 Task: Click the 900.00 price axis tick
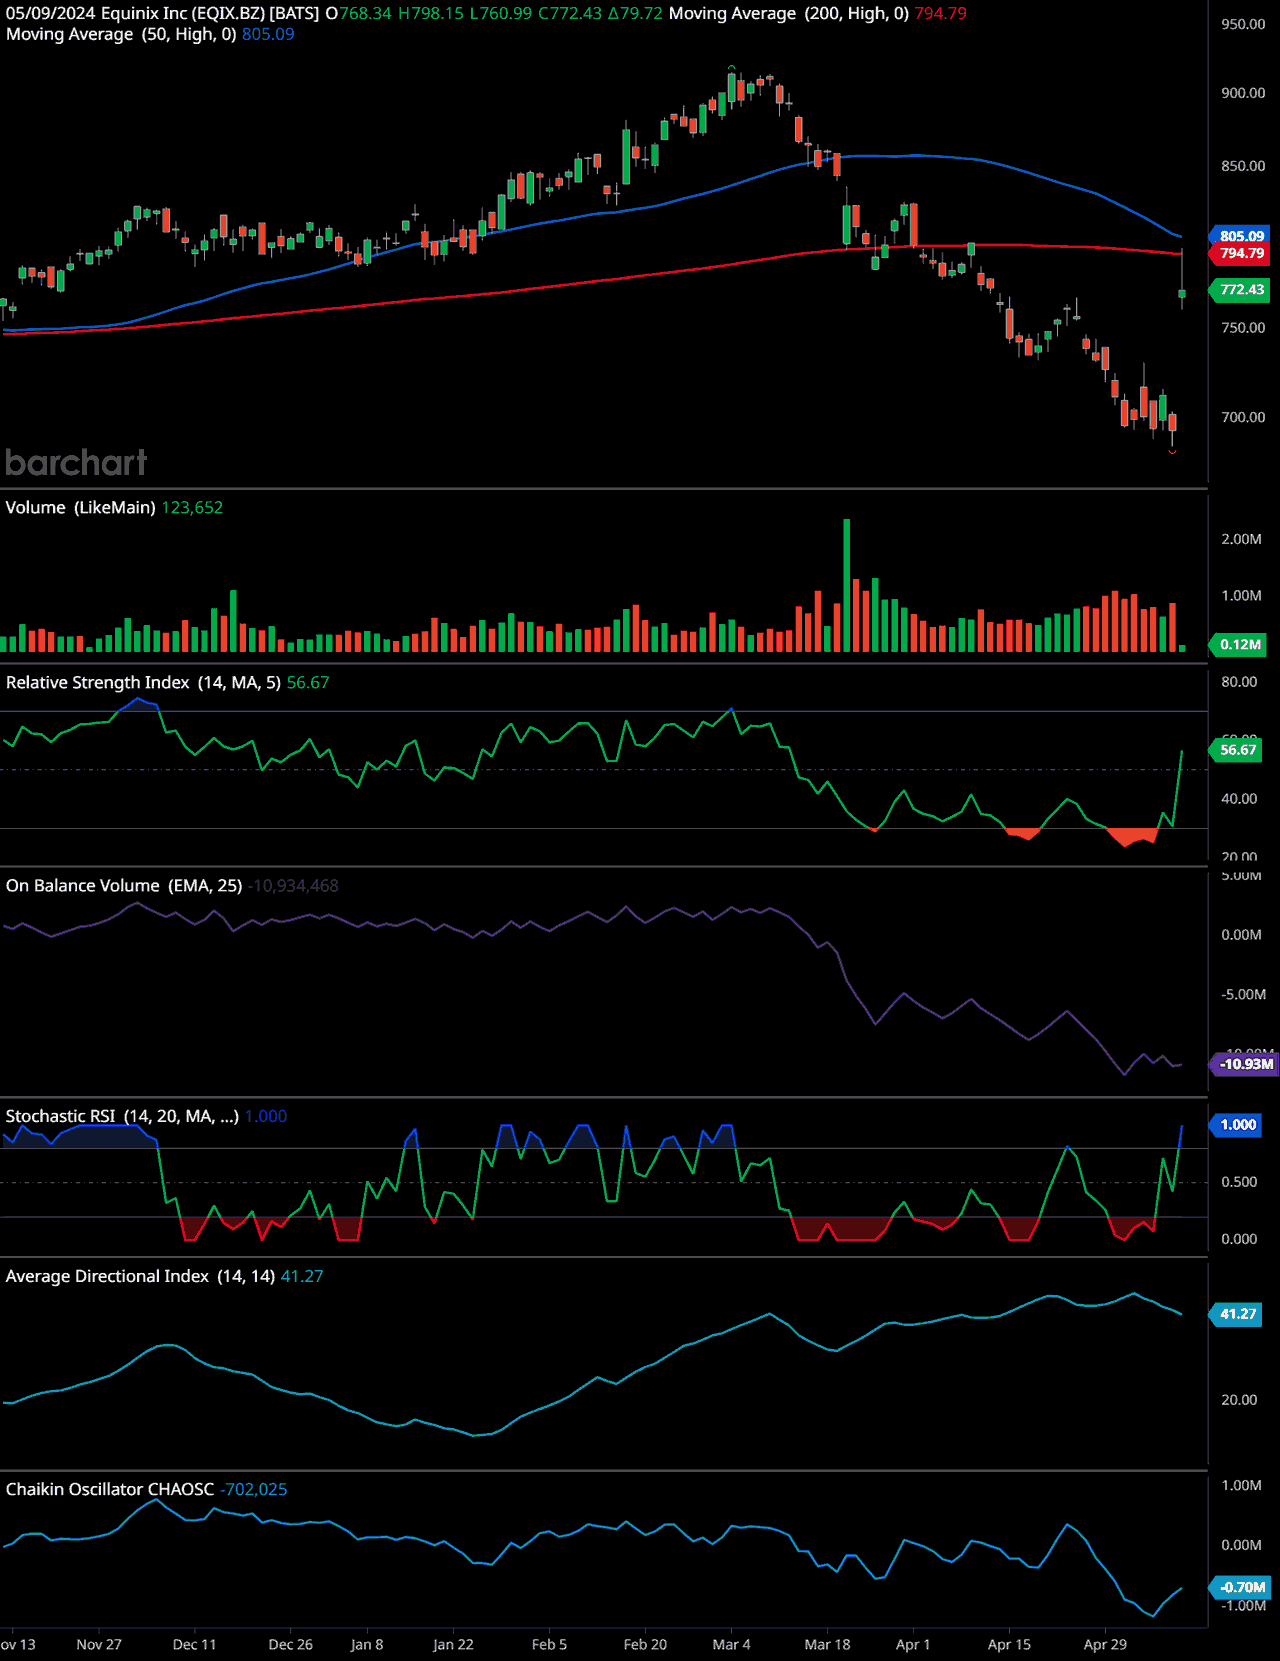1243,93
